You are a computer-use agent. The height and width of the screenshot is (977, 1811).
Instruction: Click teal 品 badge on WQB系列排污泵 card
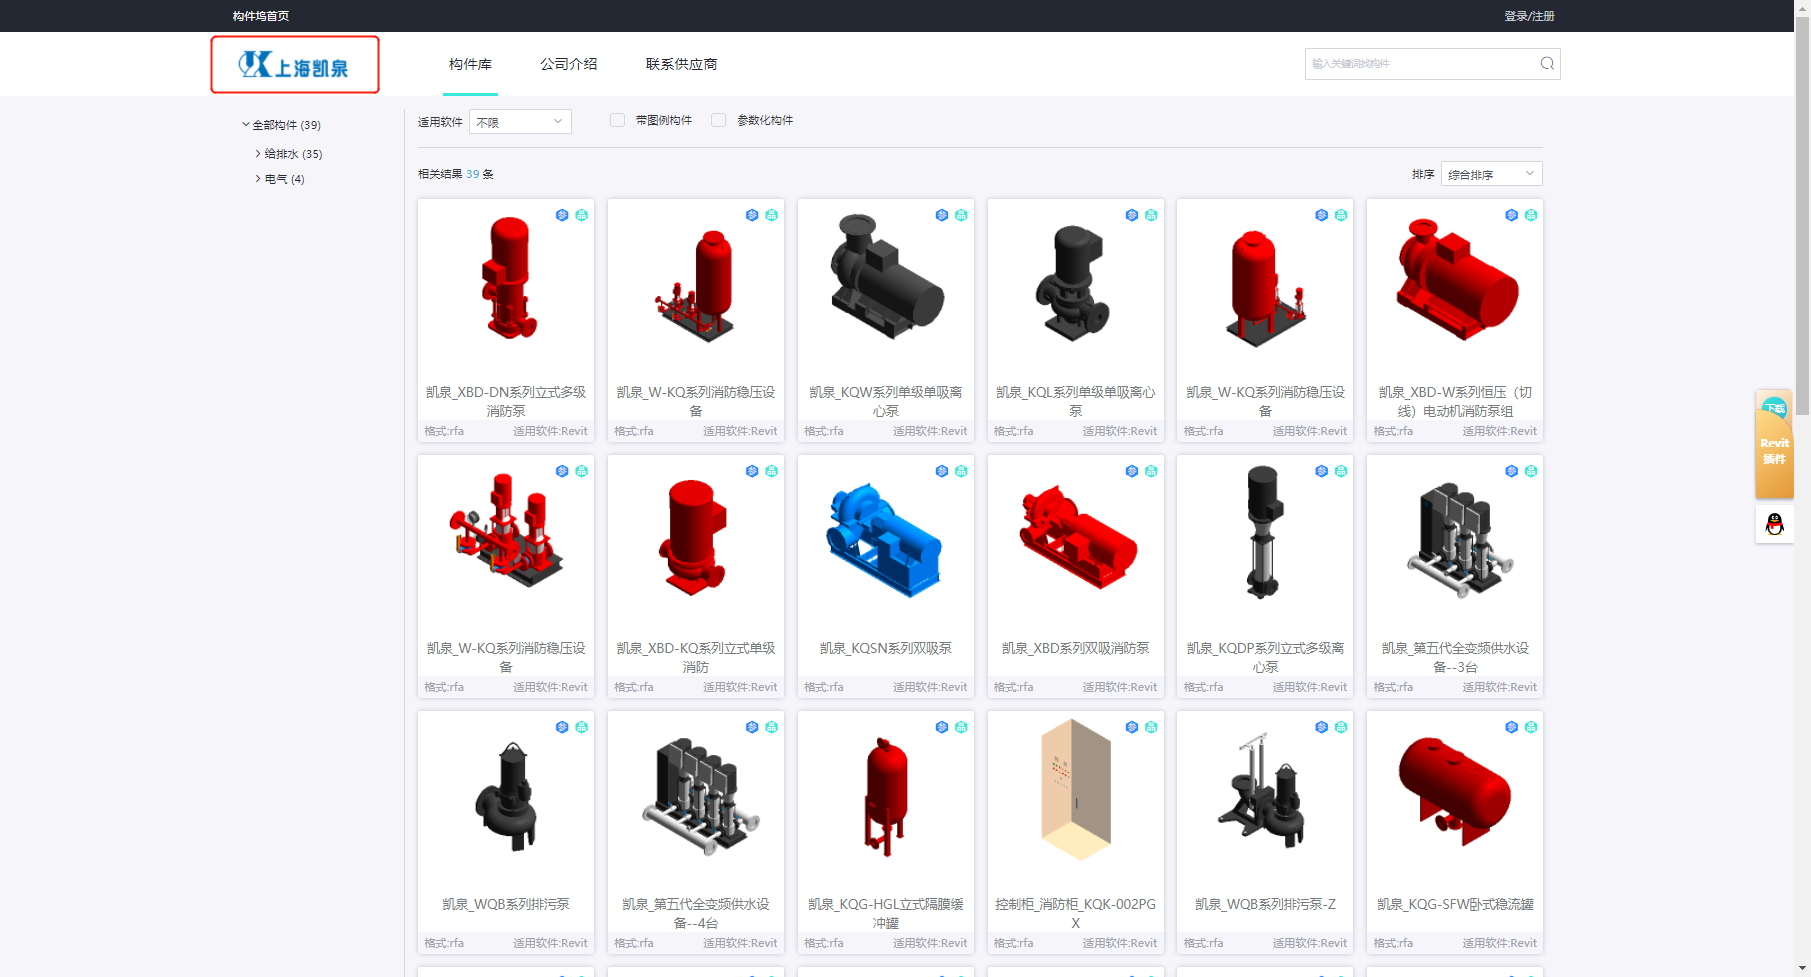(x=581, y=727)
